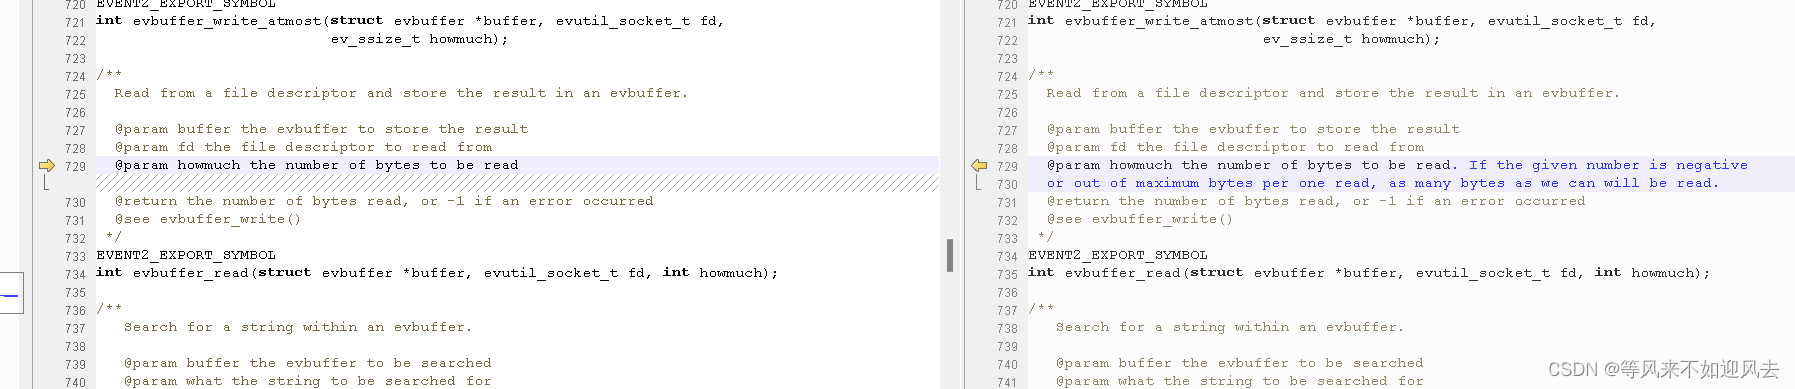
Task: Click line number 729 in left pane
Action: click(75, 166)
